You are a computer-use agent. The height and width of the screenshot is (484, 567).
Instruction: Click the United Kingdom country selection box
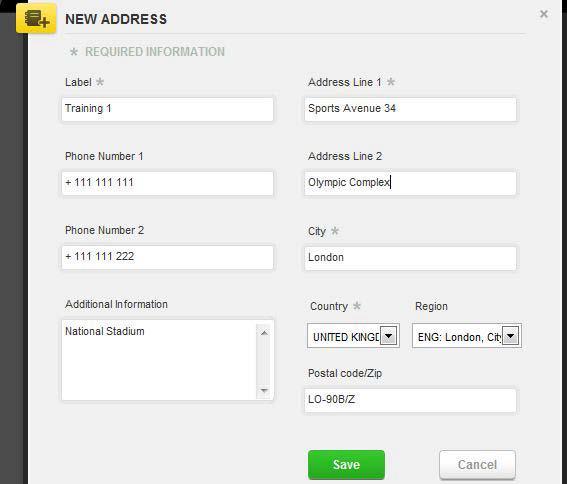tap(353, 336)
